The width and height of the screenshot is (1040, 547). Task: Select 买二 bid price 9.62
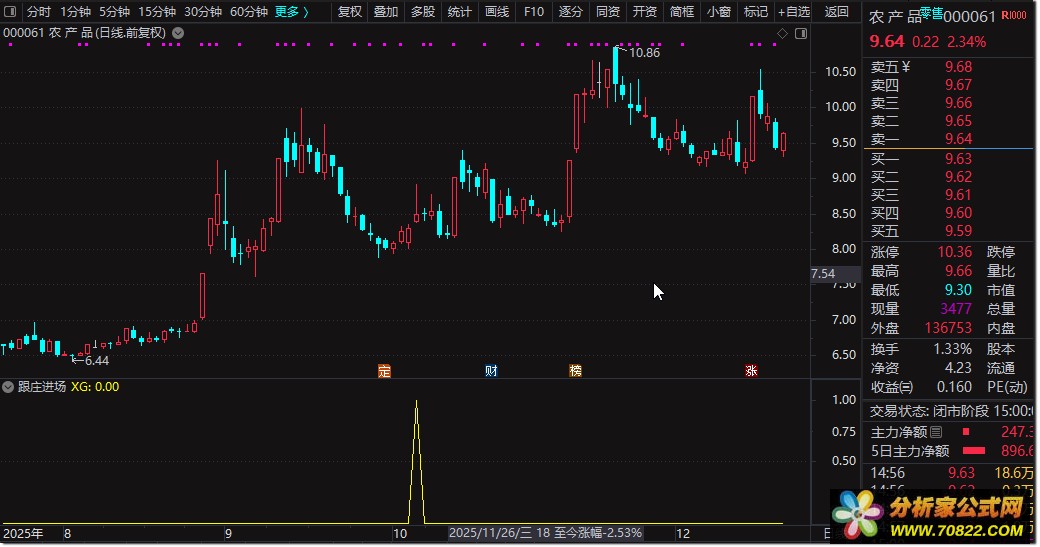958,177
